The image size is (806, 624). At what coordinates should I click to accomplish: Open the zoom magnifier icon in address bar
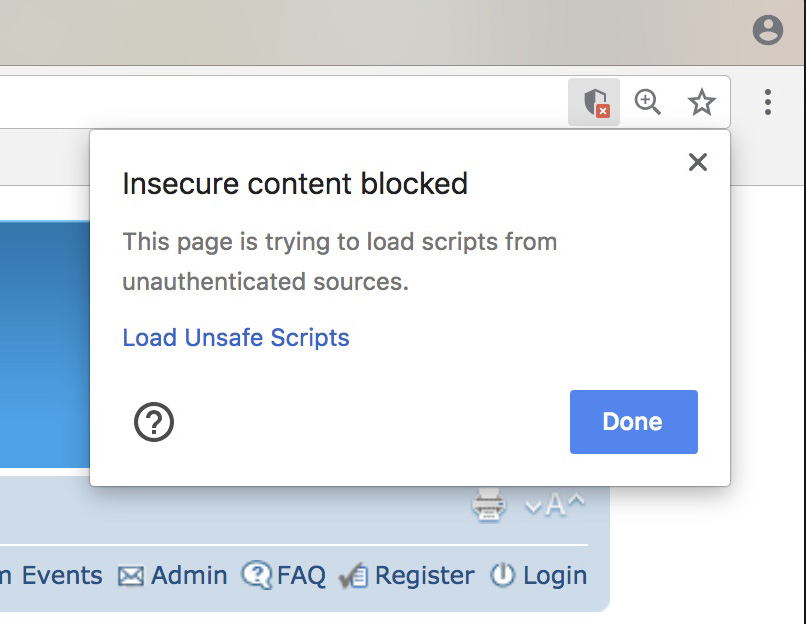(x=647, y=102)
